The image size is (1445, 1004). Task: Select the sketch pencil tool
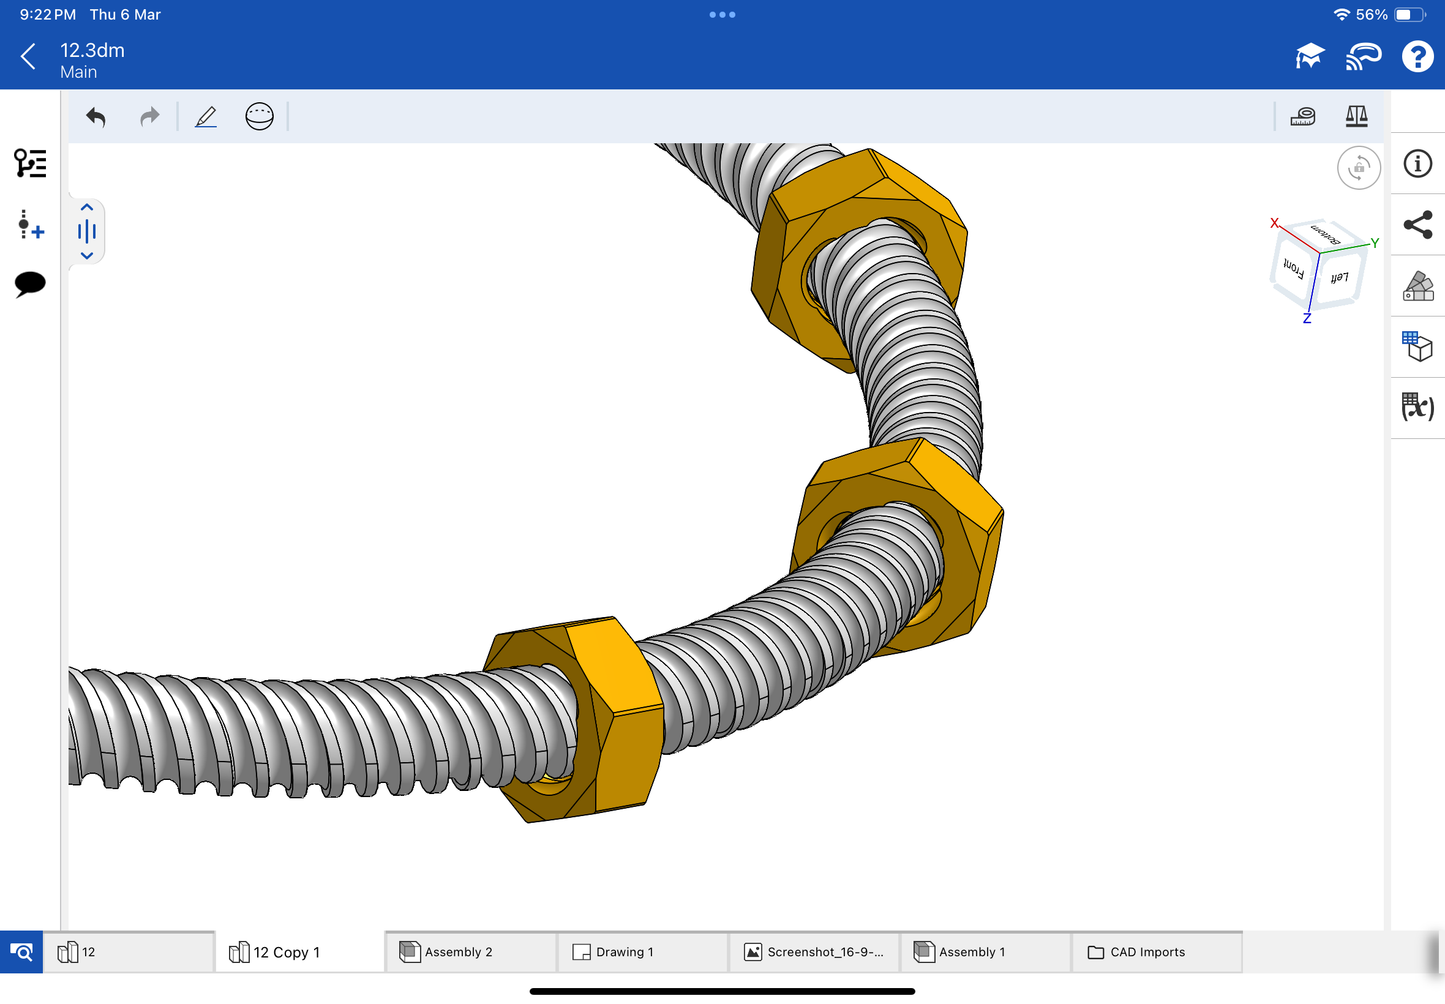[x=206, y=117]
